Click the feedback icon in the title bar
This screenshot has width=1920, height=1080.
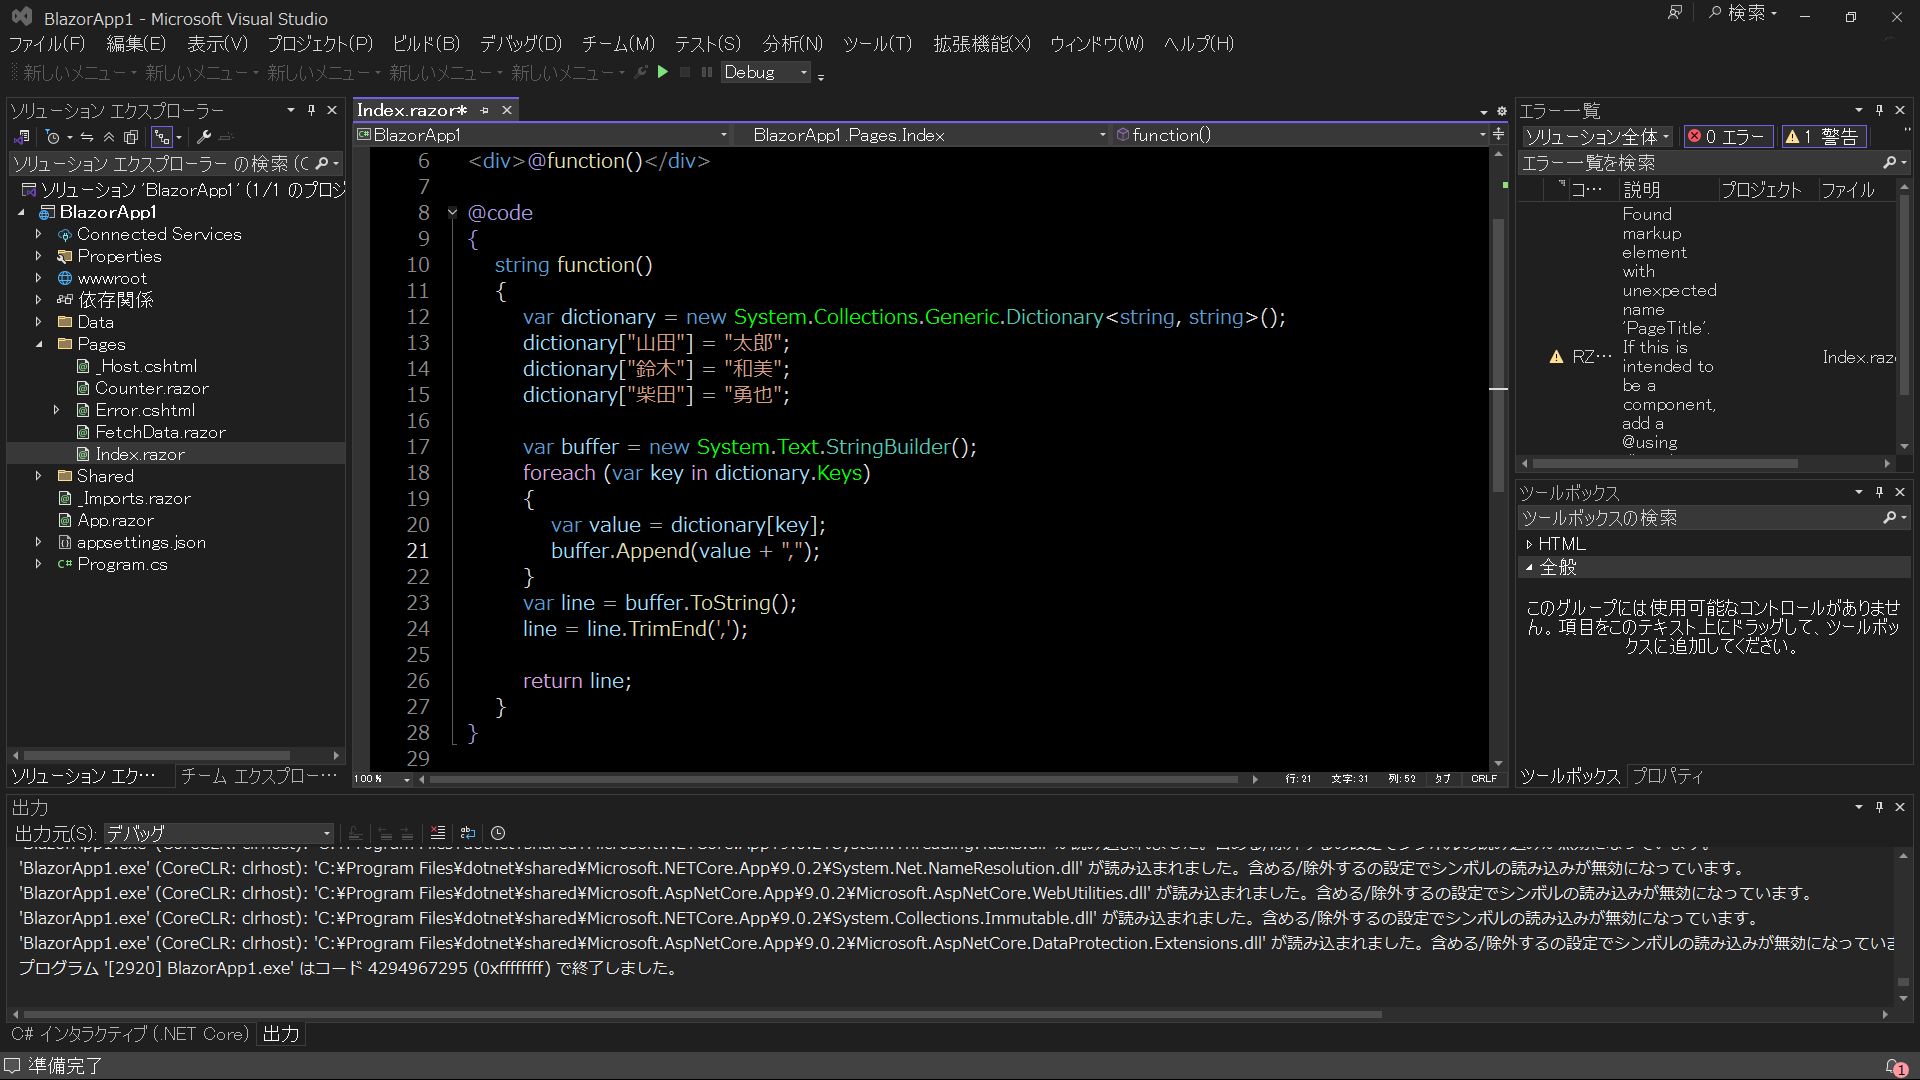1675,13
